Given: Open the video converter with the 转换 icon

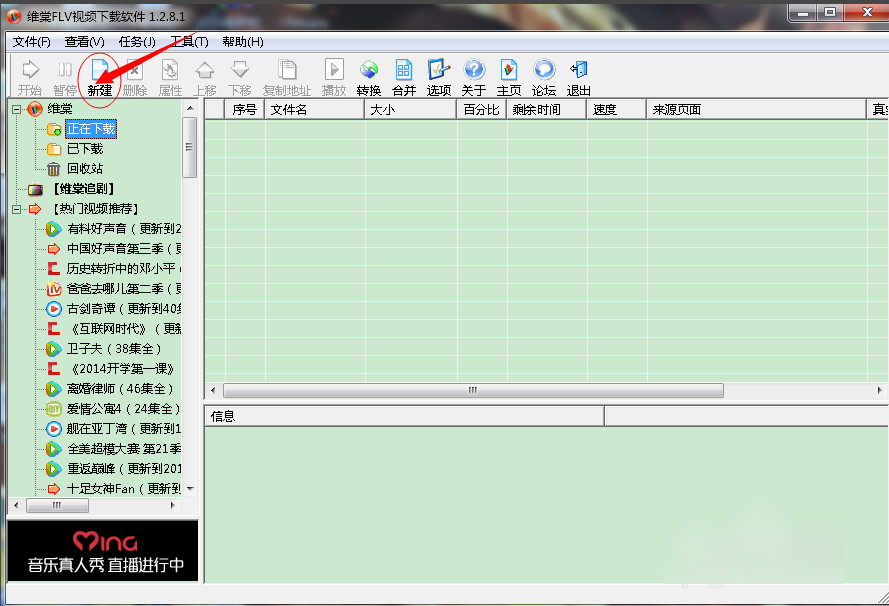Looking at the screenshot, I should [x=368, y=75].
